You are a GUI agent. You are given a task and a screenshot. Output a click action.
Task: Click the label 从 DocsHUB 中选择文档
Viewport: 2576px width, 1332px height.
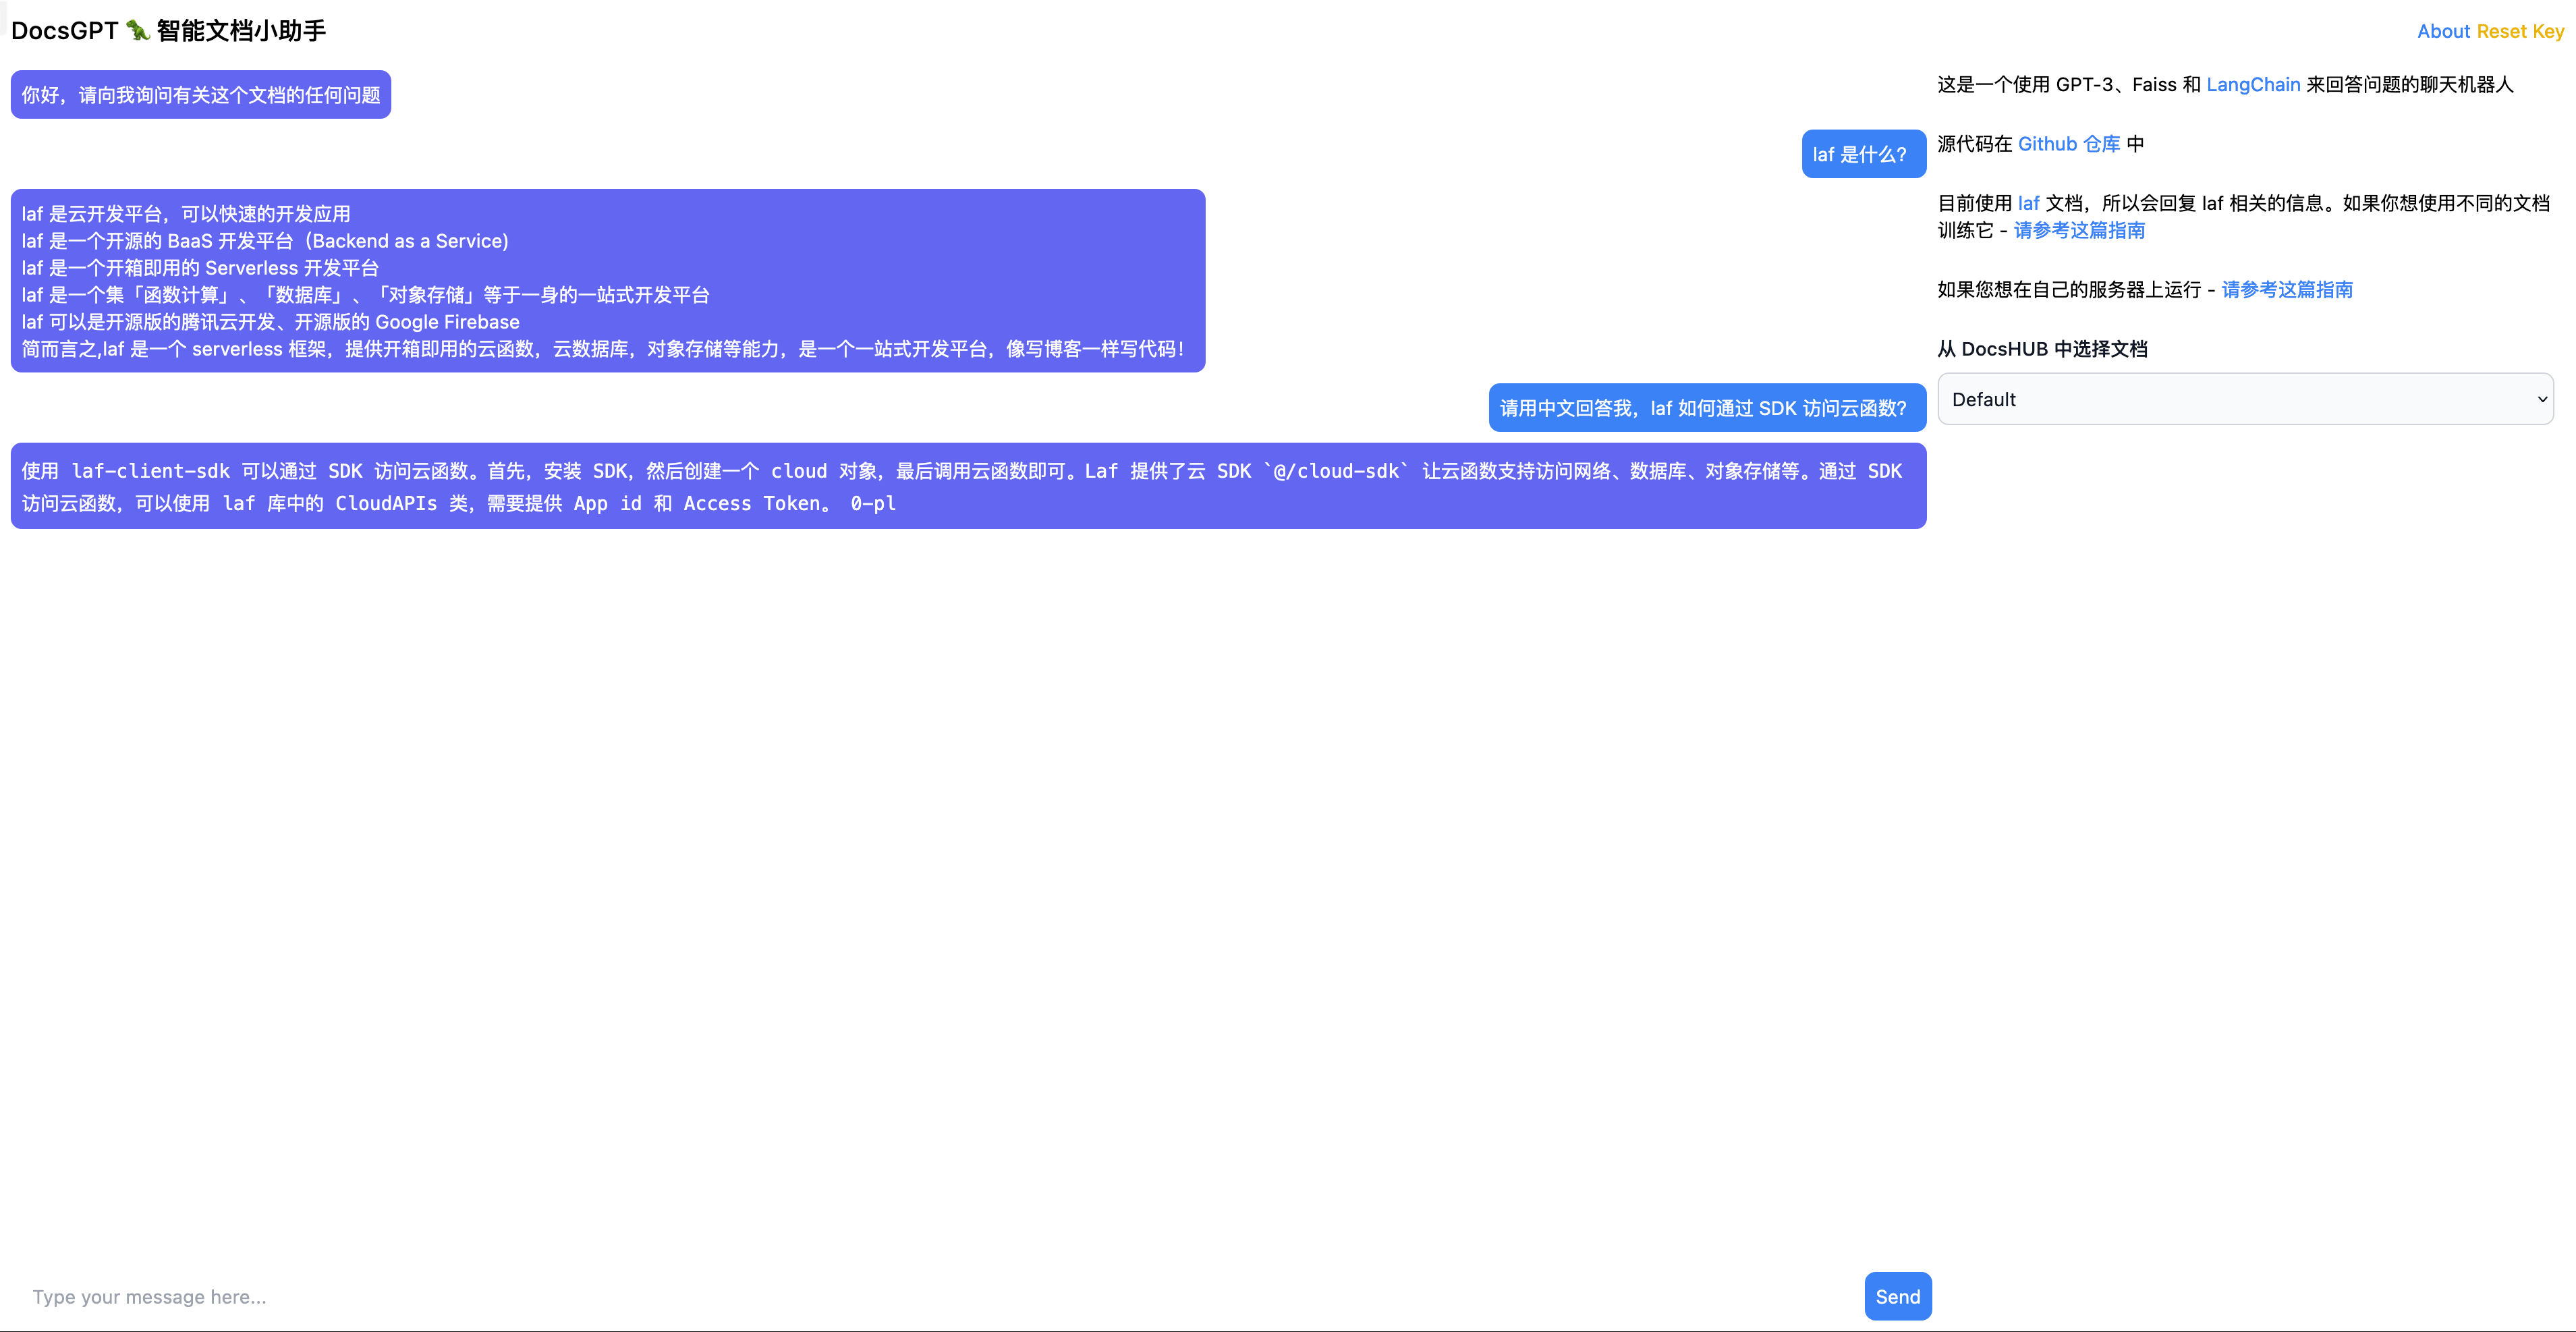2042,349
